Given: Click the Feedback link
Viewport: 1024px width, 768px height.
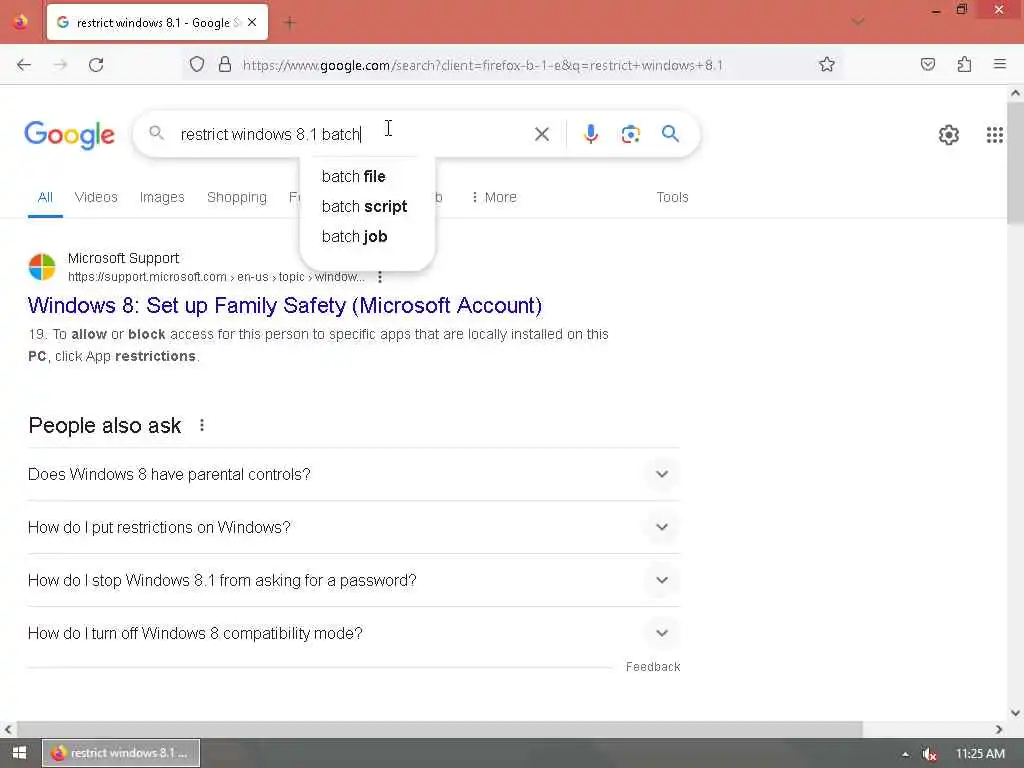Looking at the screenshot, I should [x=653, y=667].
